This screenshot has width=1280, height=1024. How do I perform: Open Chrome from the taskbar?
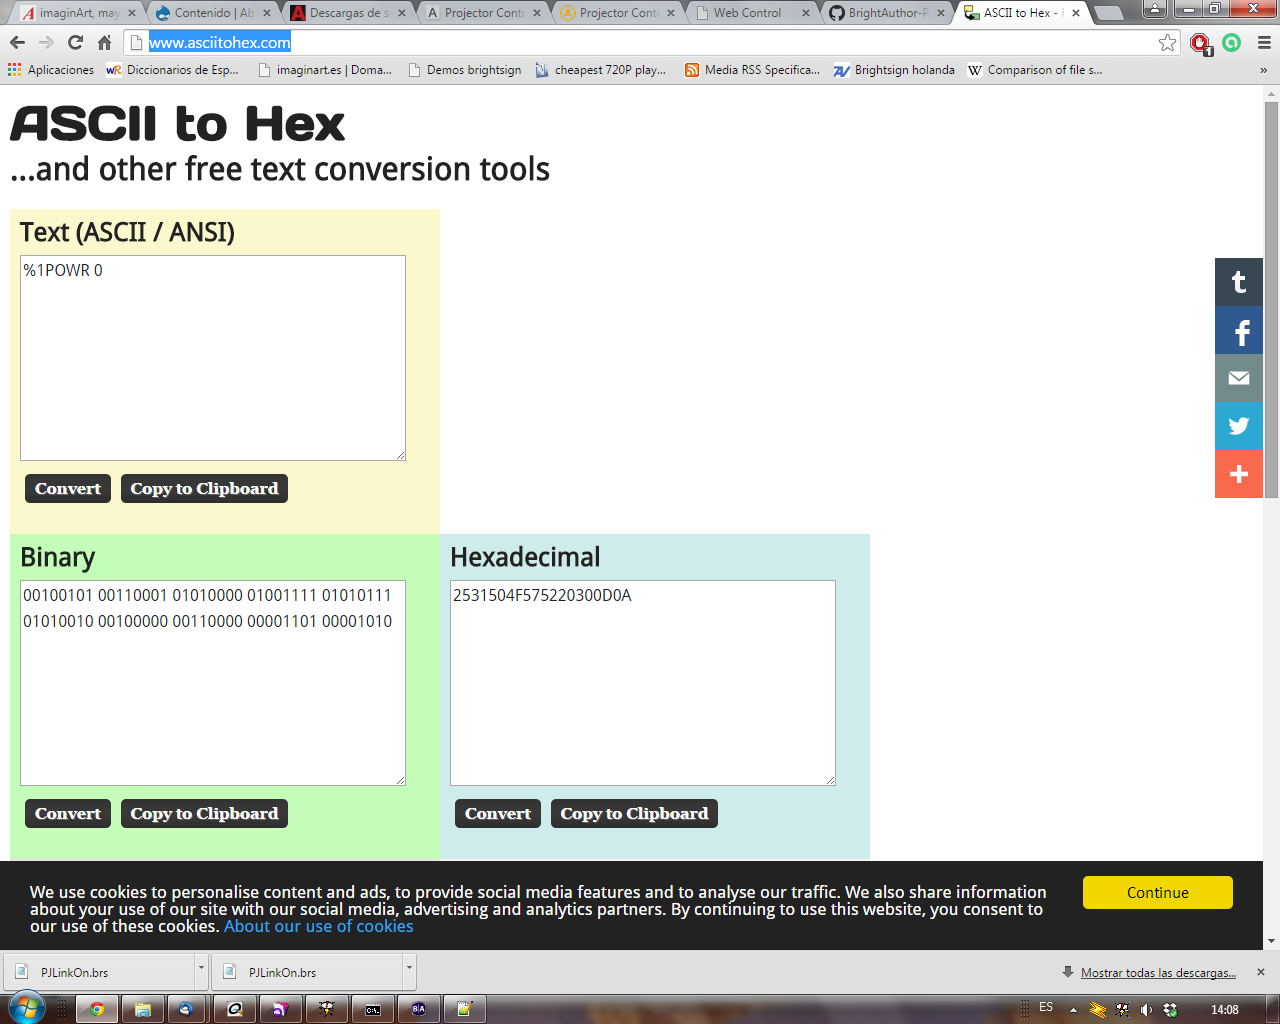pyautogui.click(x=97, y=1009)
